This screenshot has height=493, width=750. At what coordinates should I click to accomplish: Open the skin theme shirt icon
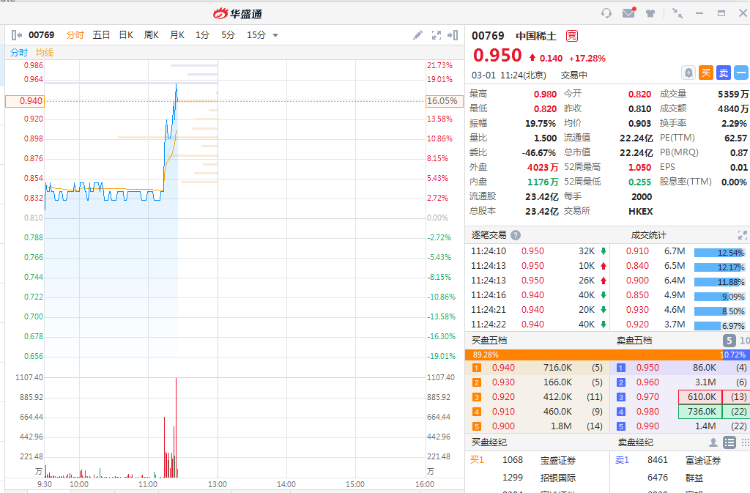652,13
